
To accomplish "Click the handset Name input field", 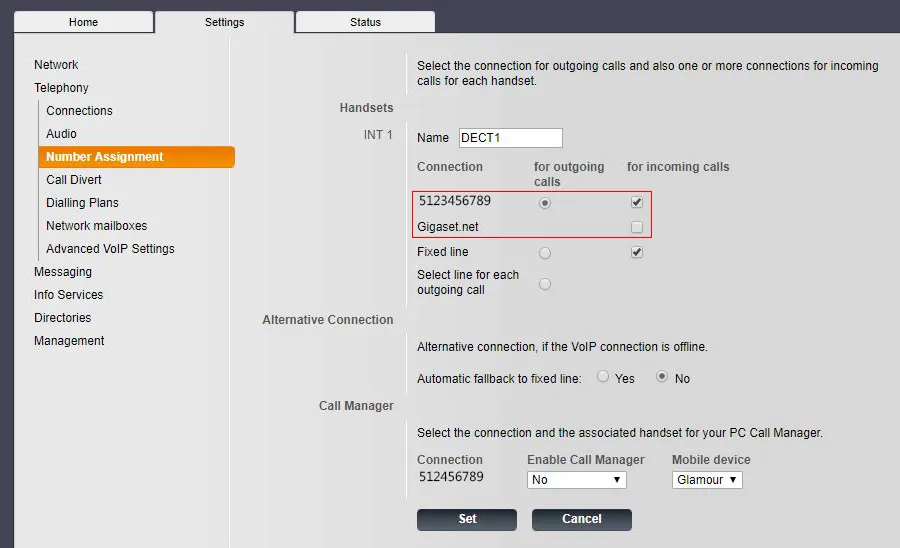I will pyautogui.click(x=510, y=138).
